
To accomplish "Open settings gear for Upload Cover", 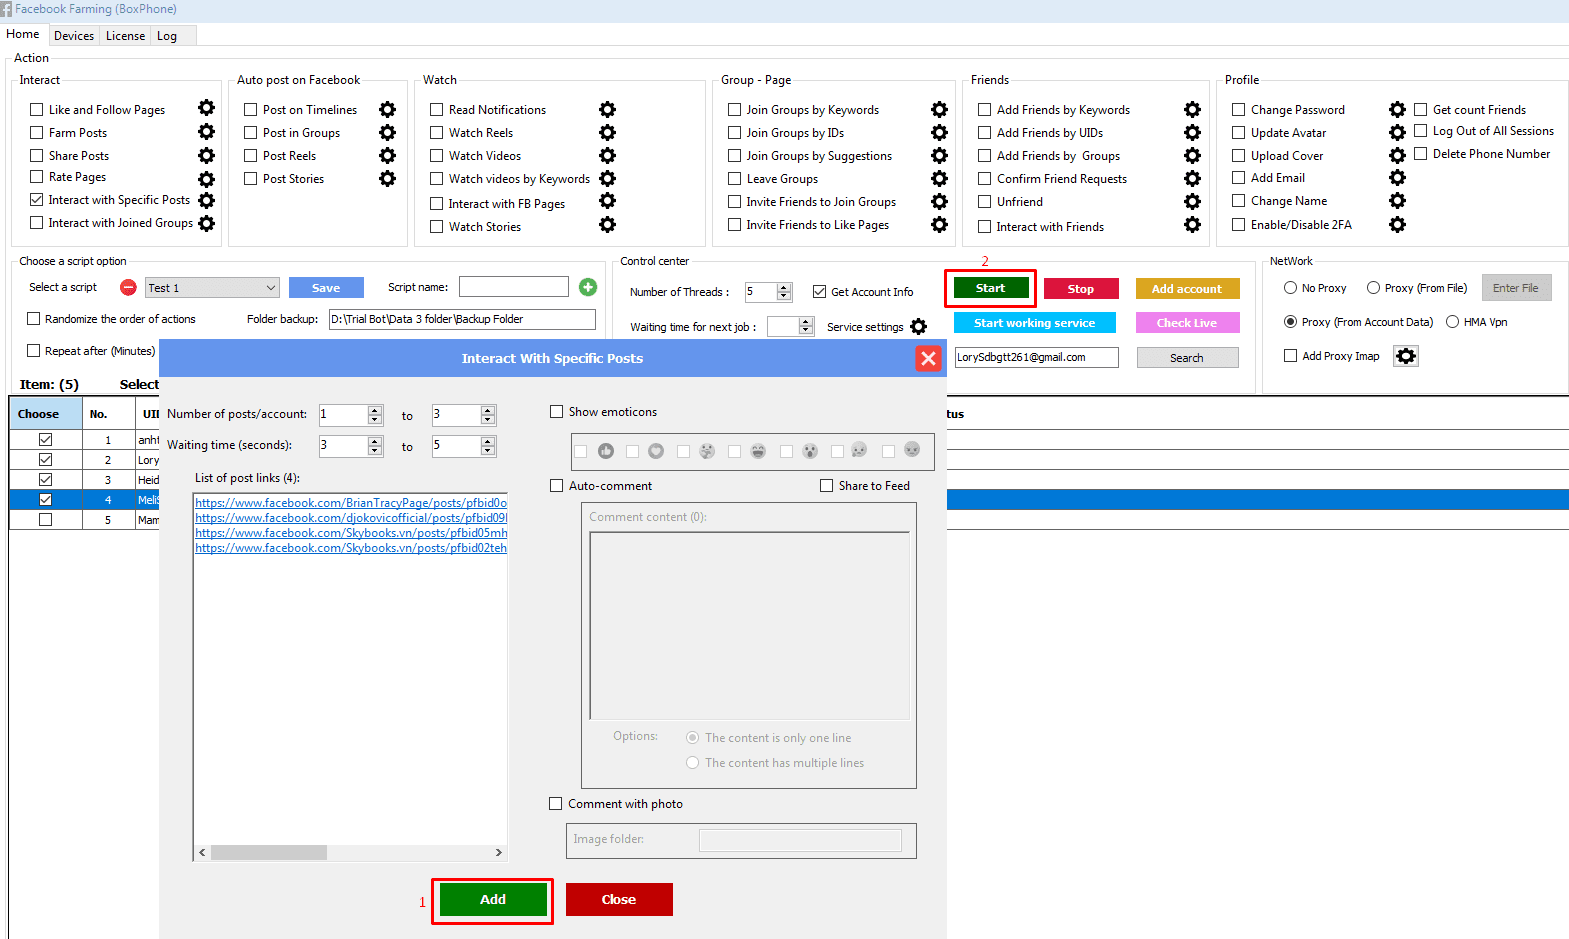I will (1397, 156).
